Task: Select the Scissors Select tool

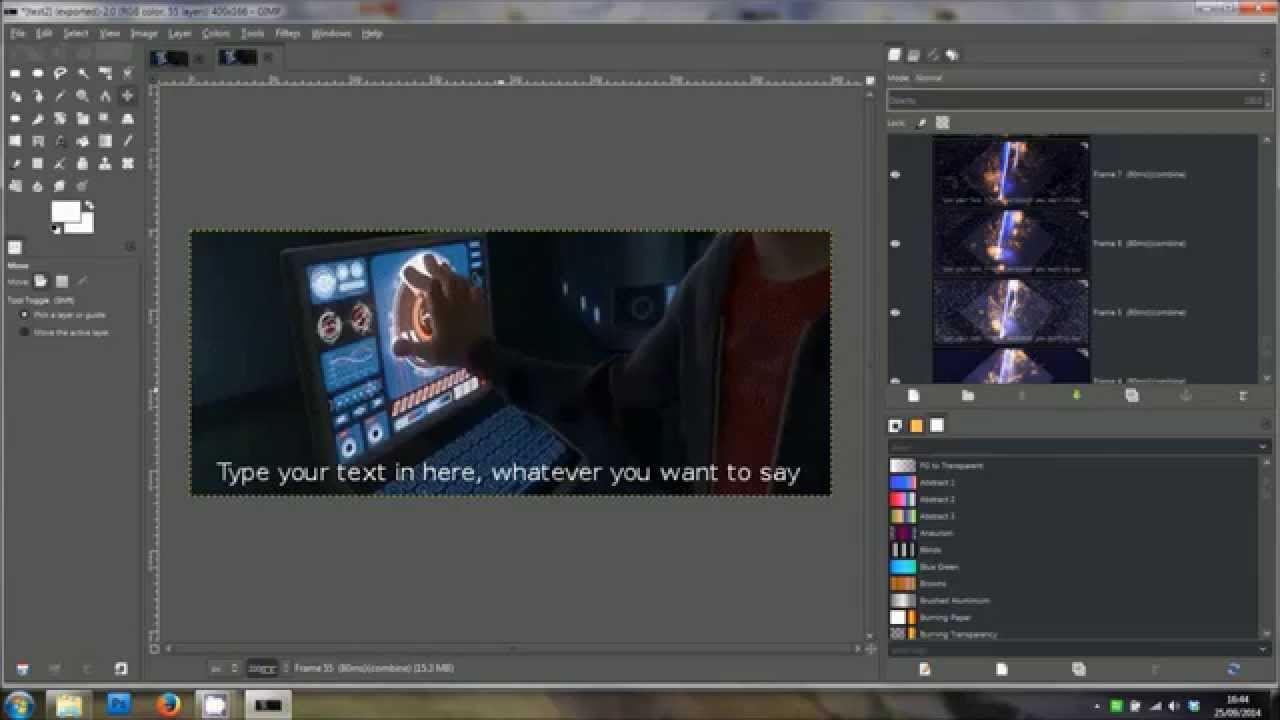Action: 127,73
